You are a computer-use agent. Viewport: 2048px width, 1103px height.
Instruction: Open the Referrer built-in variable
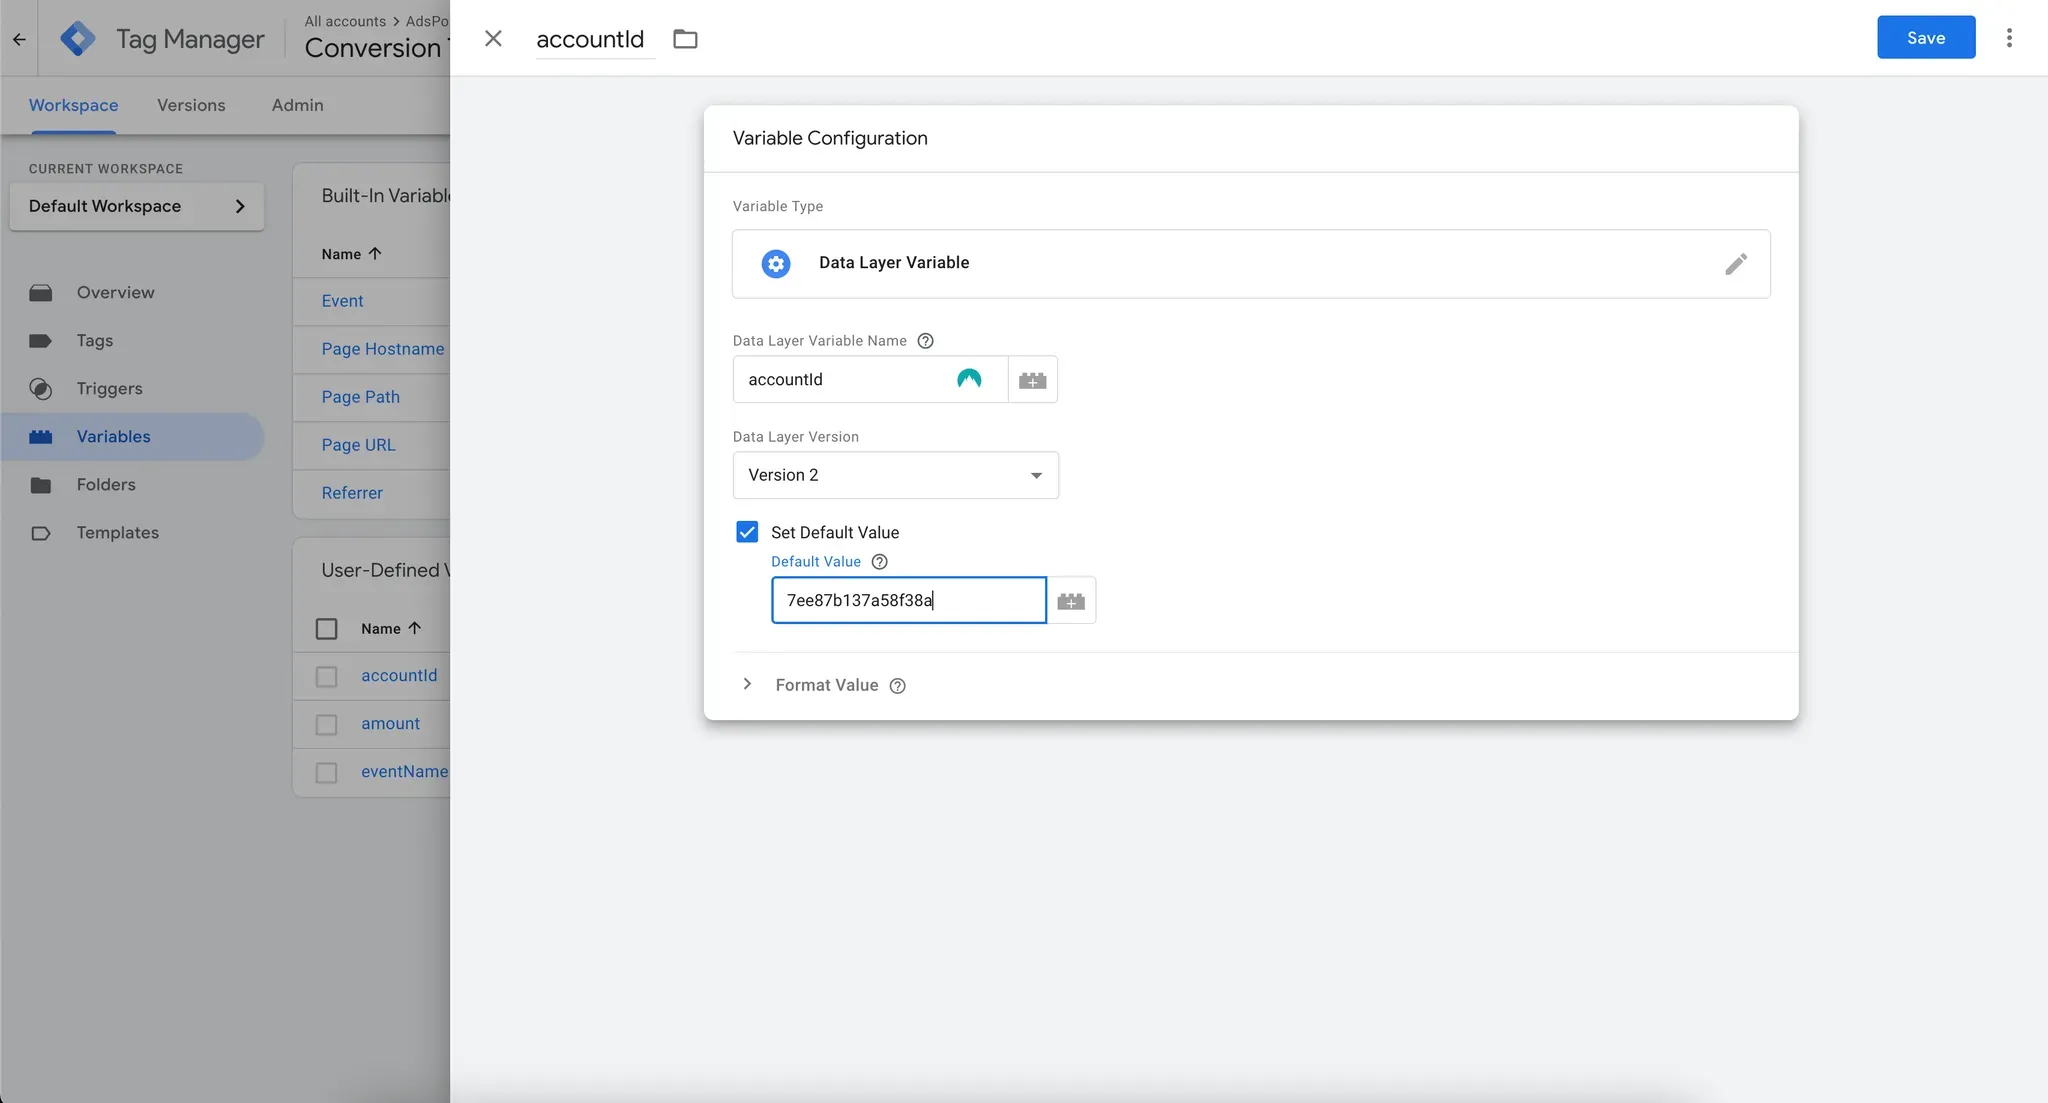coord(352,493)
